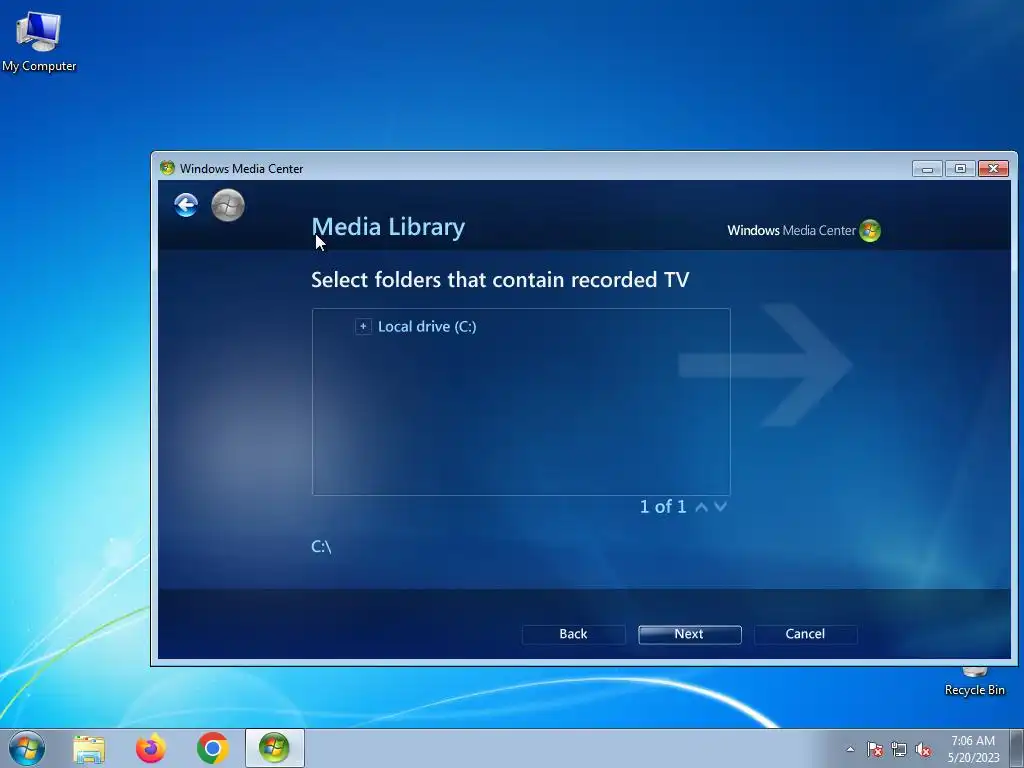Close the Windows Media Center window
Viewport: 1024px width, 768px height.
coord(993,168)
